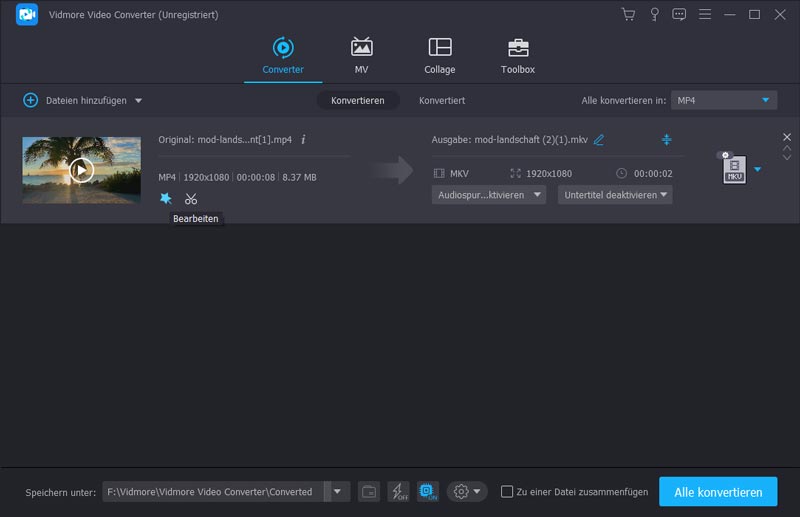The height and width of the screenshot is (517, 800).
Task: Open the scissors cut tool
Action: click(x=191, y=198)
